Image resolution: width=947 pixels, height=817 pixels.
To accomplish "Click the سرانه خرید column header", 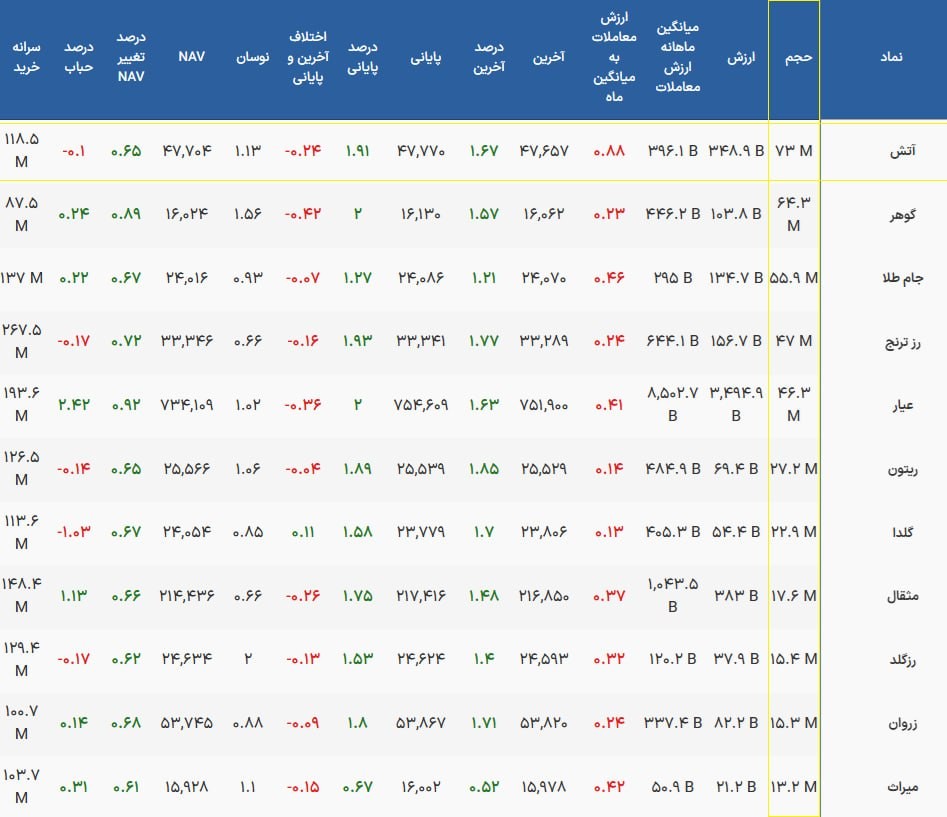I will point(27,57).
